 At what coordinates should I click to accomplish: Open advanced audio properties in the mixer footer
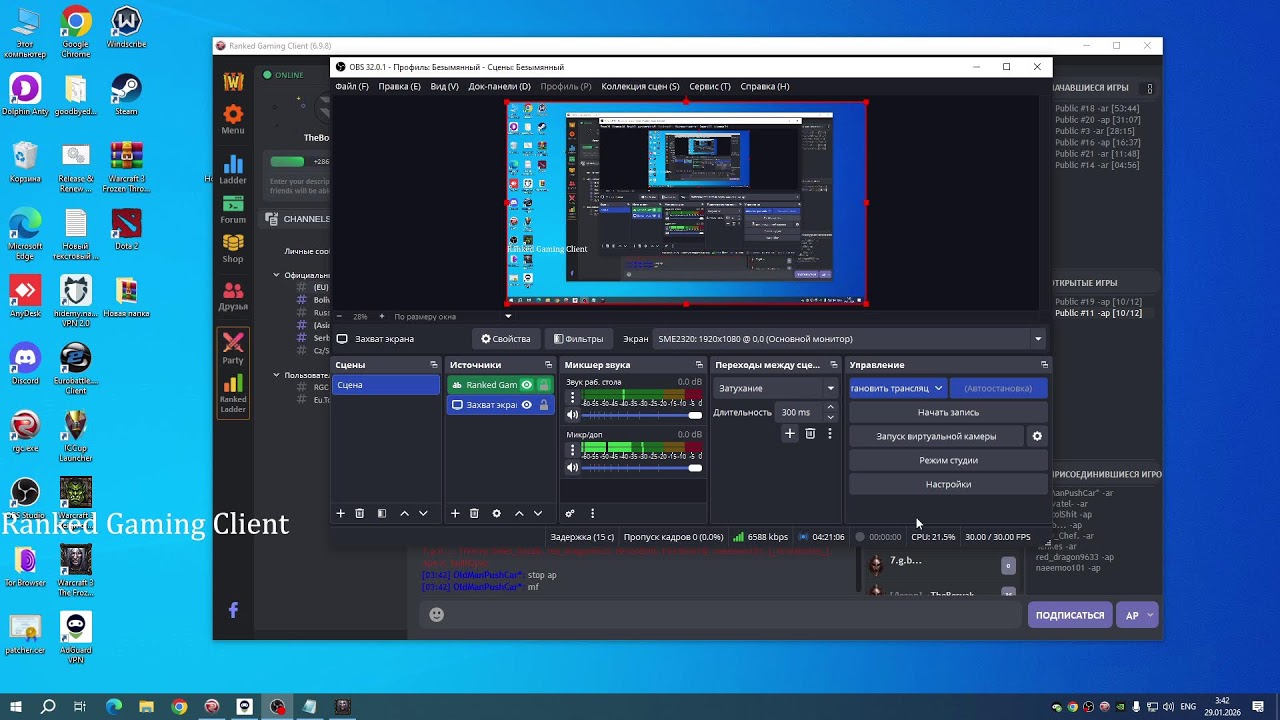click(570, 513)
